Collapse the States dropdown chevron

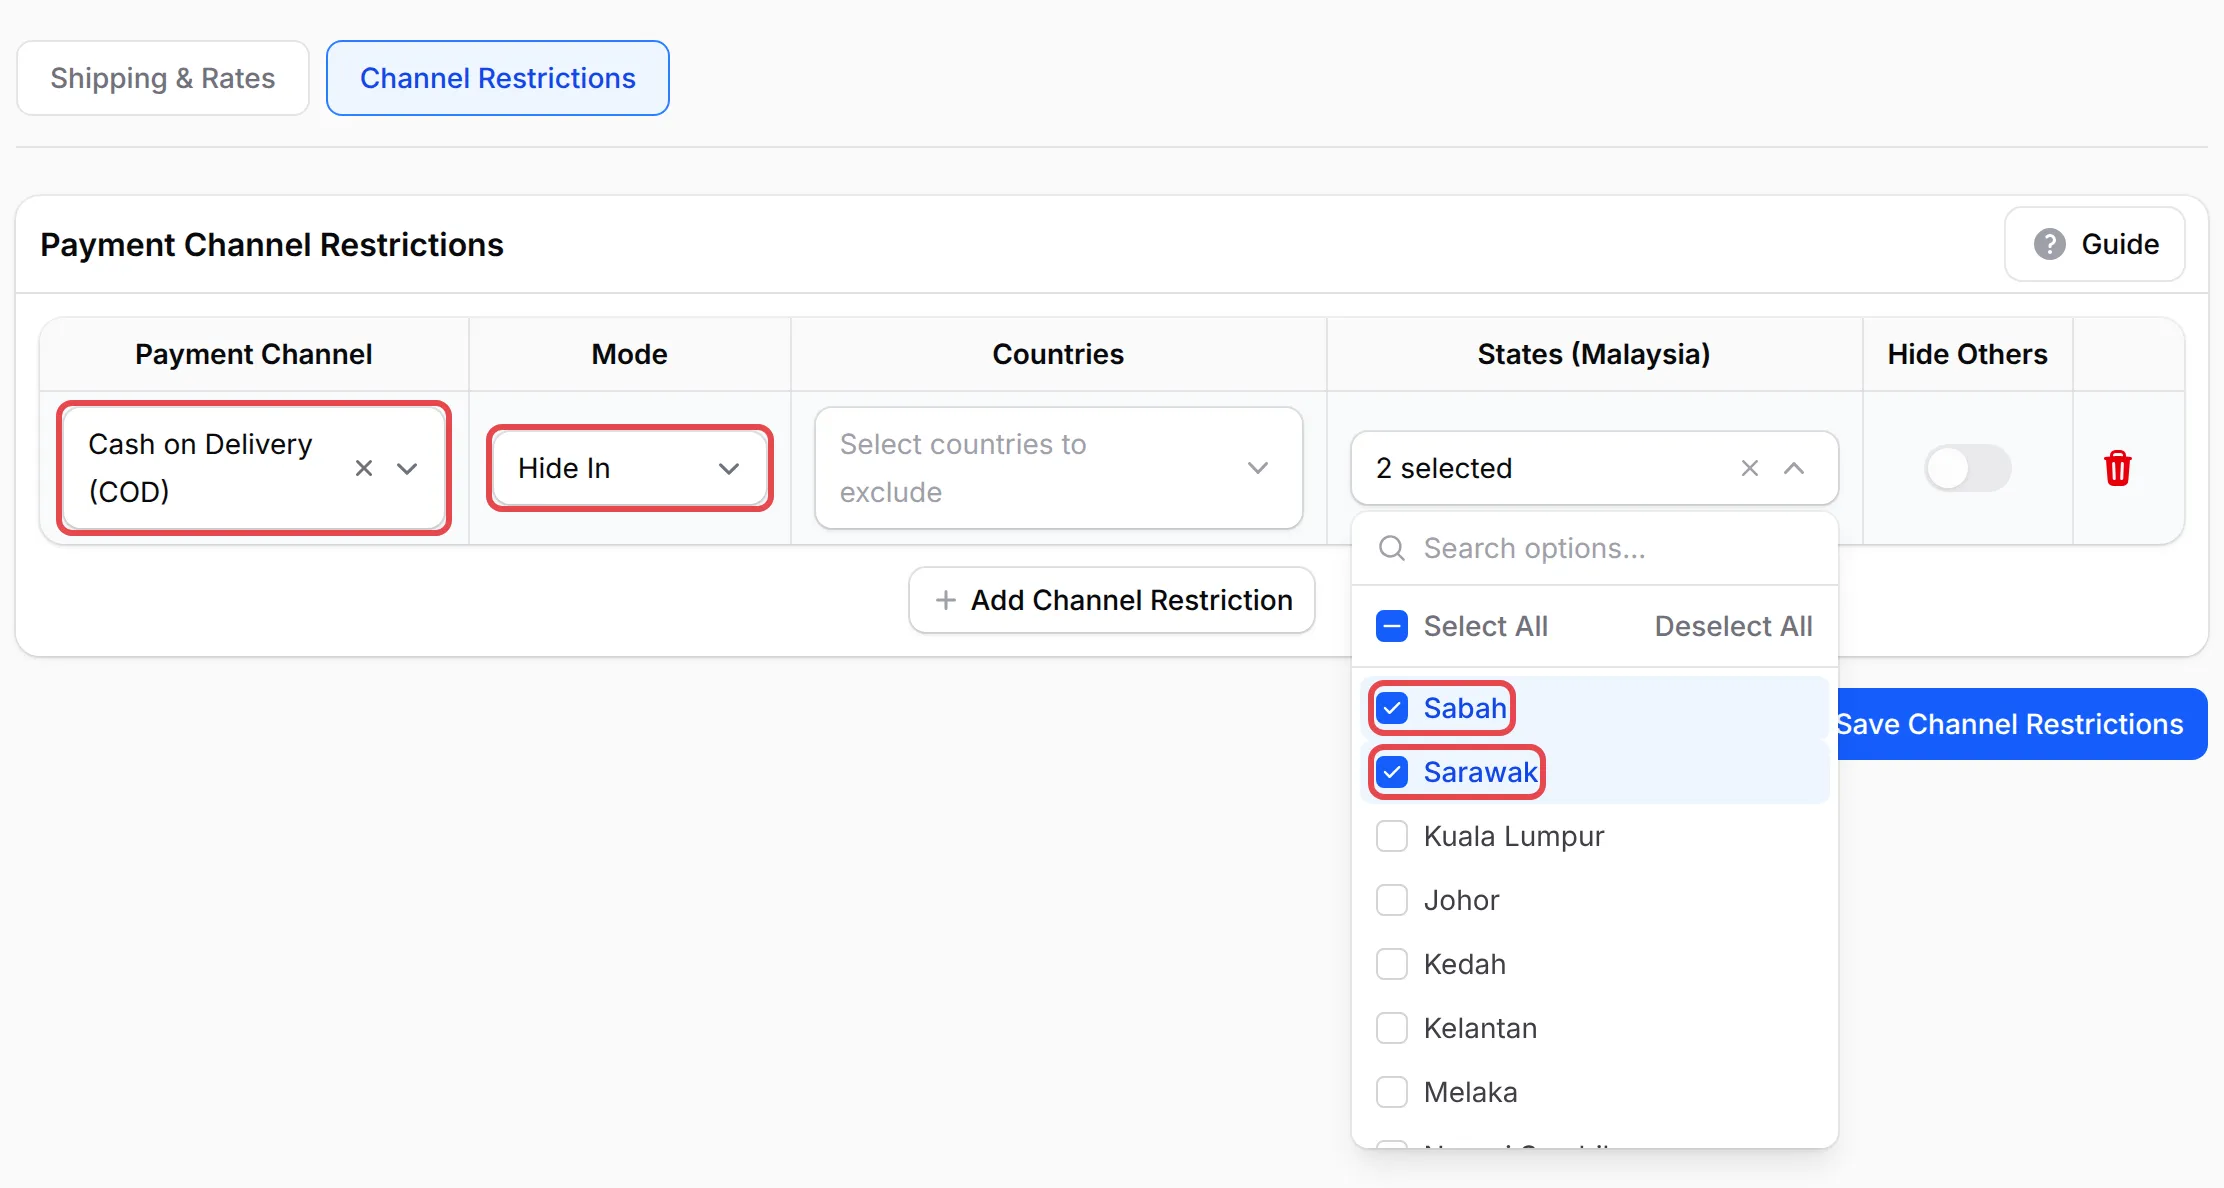tap(1794, 468)
